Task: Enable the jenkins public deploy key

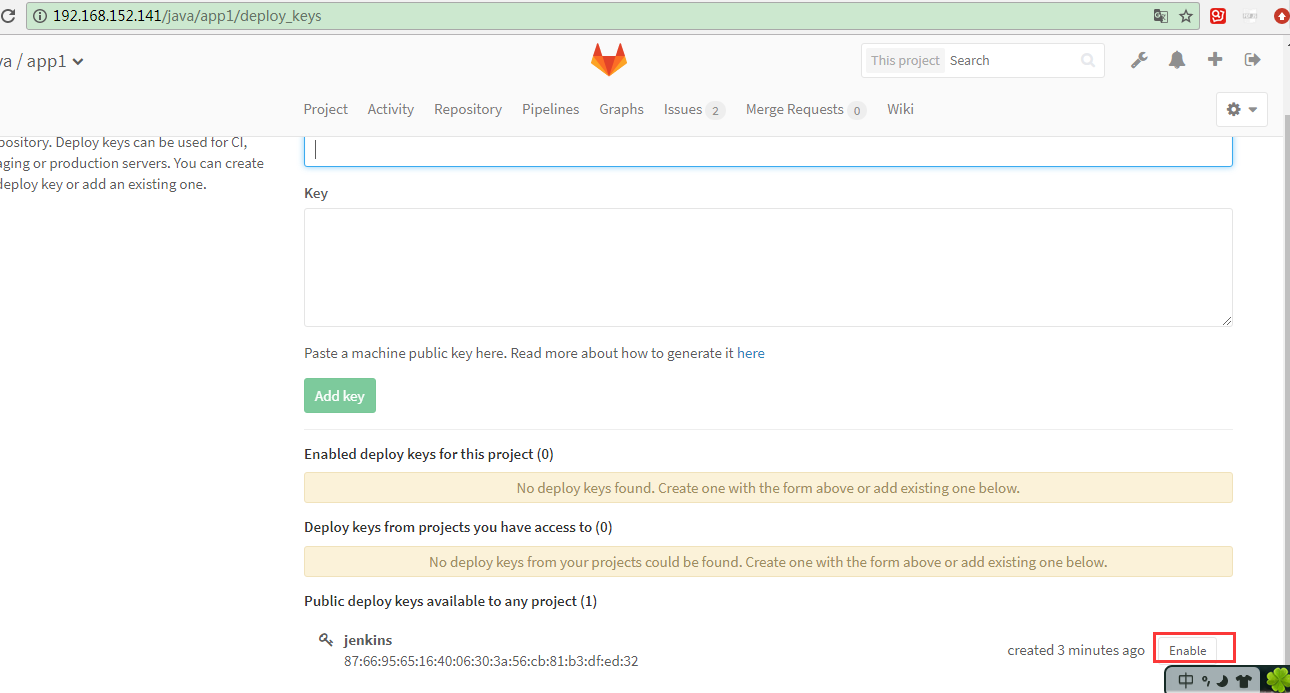Action: pos(1188,650)
